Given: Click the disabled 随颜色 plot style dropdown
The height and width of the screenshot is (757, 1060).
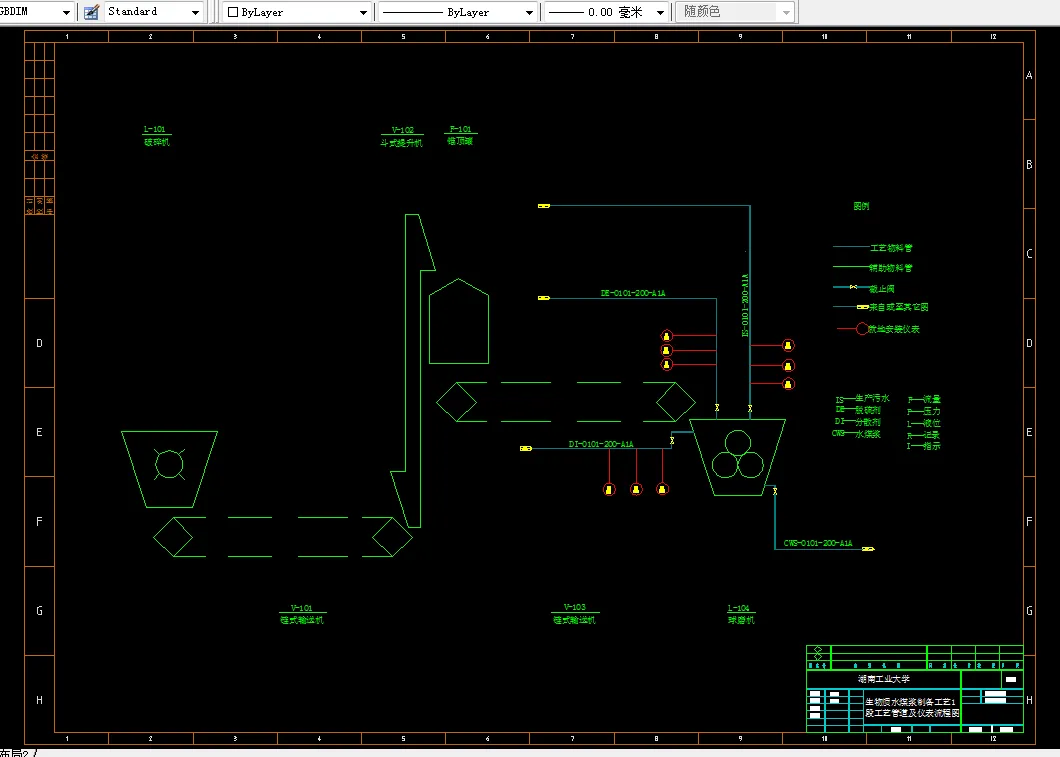Looking at the screenshot, I should [x=734, y=12].
